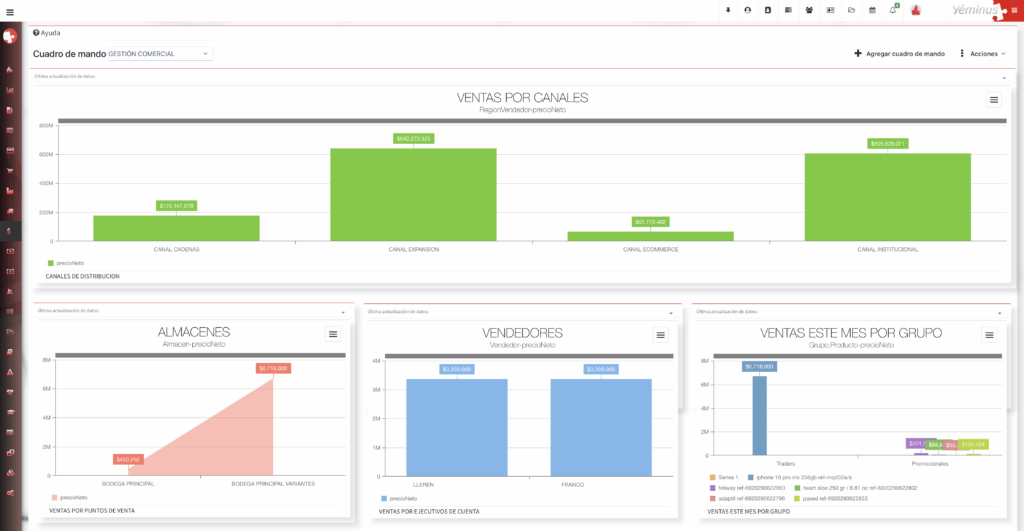
Task: Open the user profile circle icon
Action: click(x=747, y=10)
